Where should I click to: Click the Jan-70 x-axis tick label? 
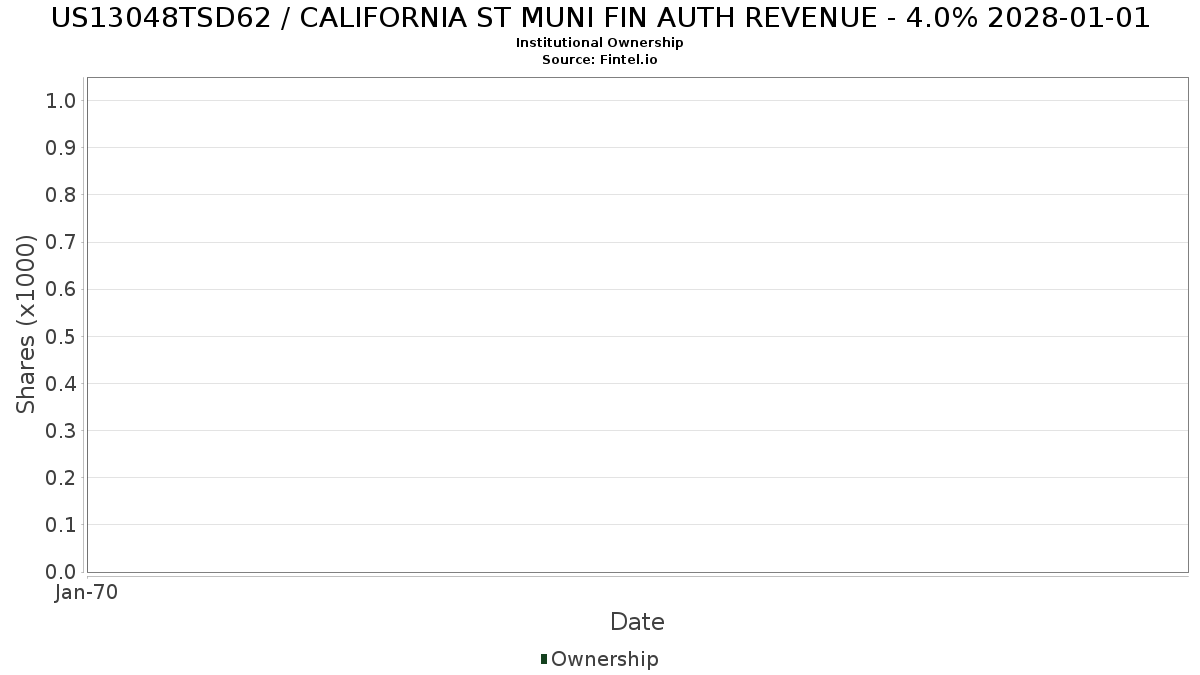(x=87, y=593)
